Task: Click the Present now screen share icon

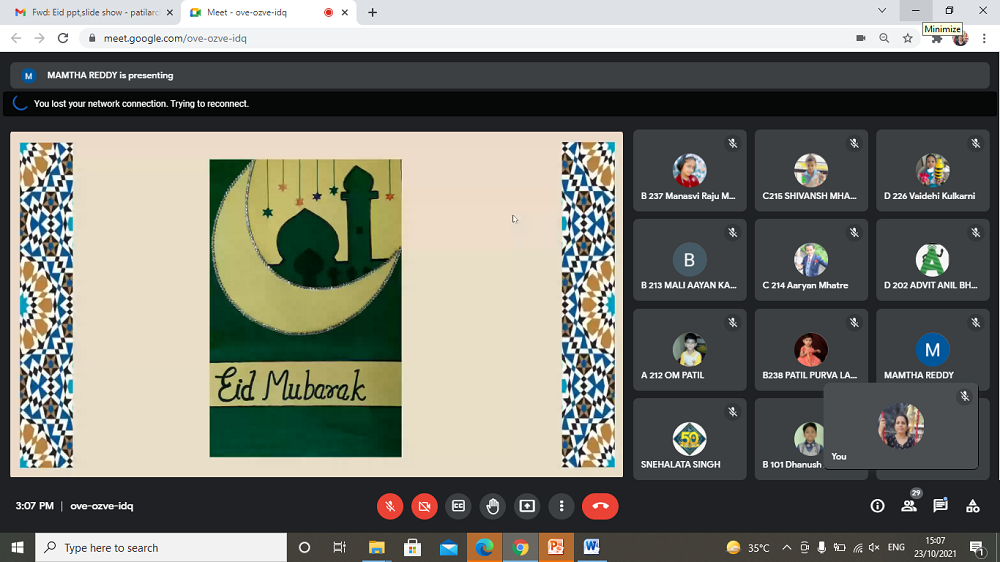Action: 527,506
